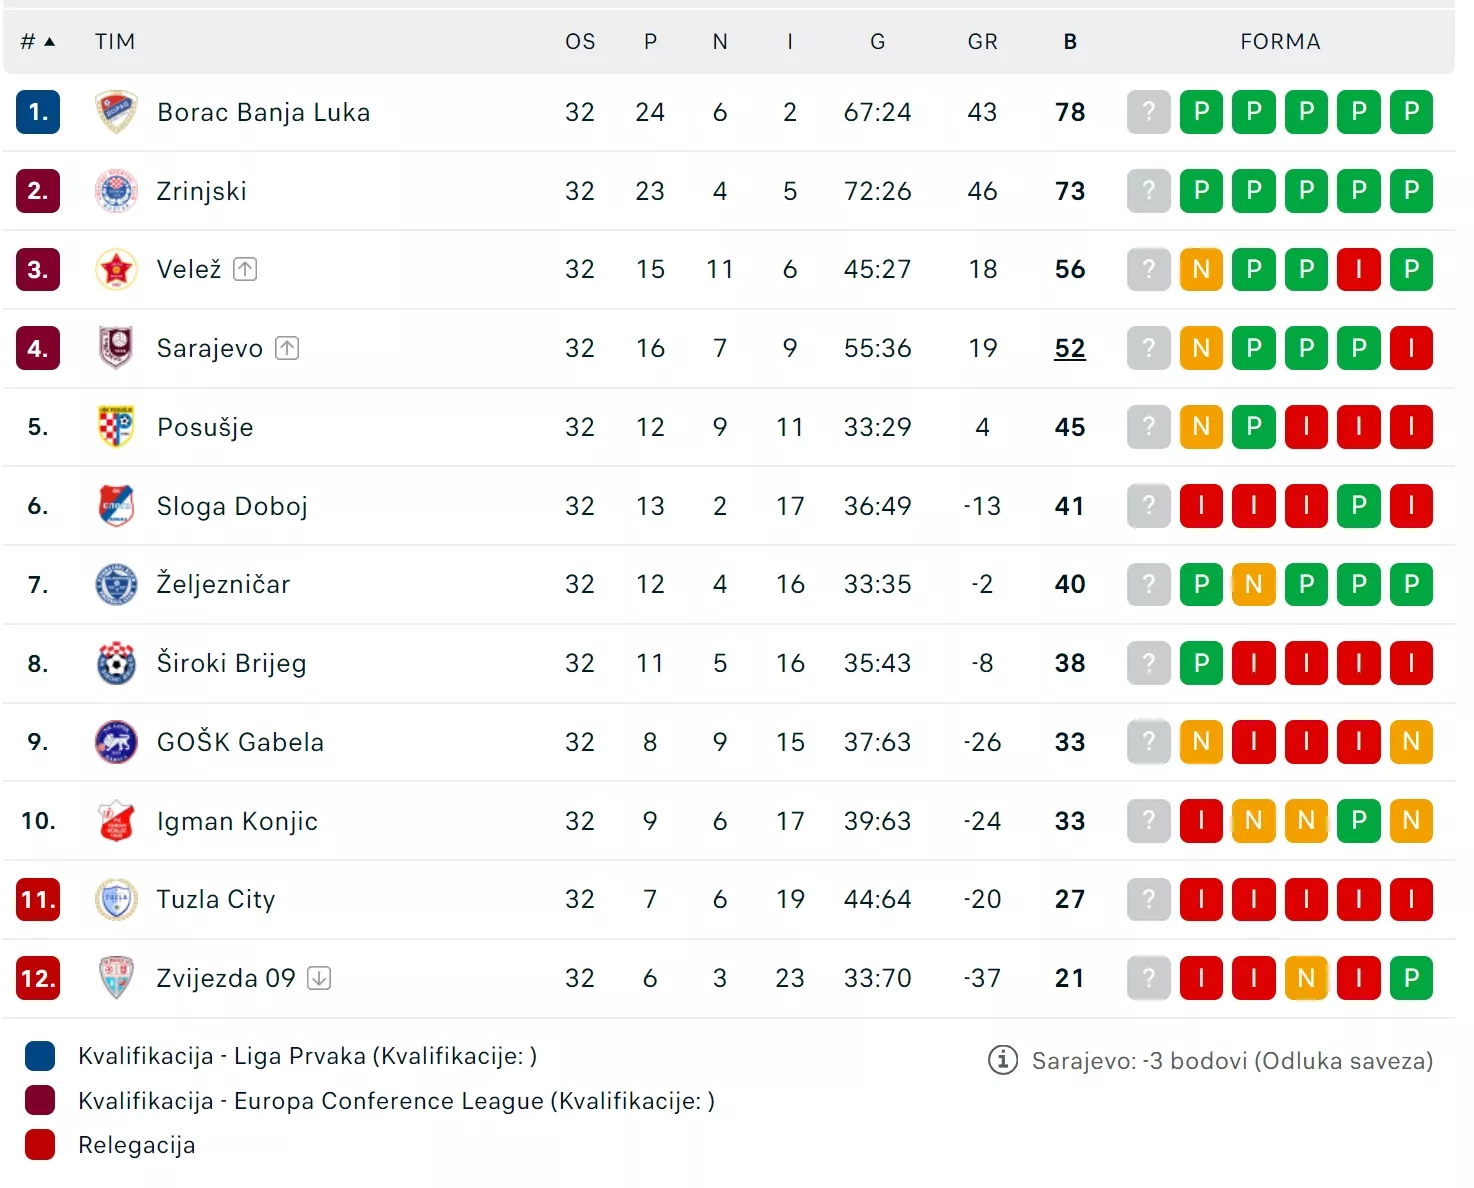Click Sarajevo's underlined 52 points value
1474x1188 pixels.
pyautogui.click(x=1070, y=348)
